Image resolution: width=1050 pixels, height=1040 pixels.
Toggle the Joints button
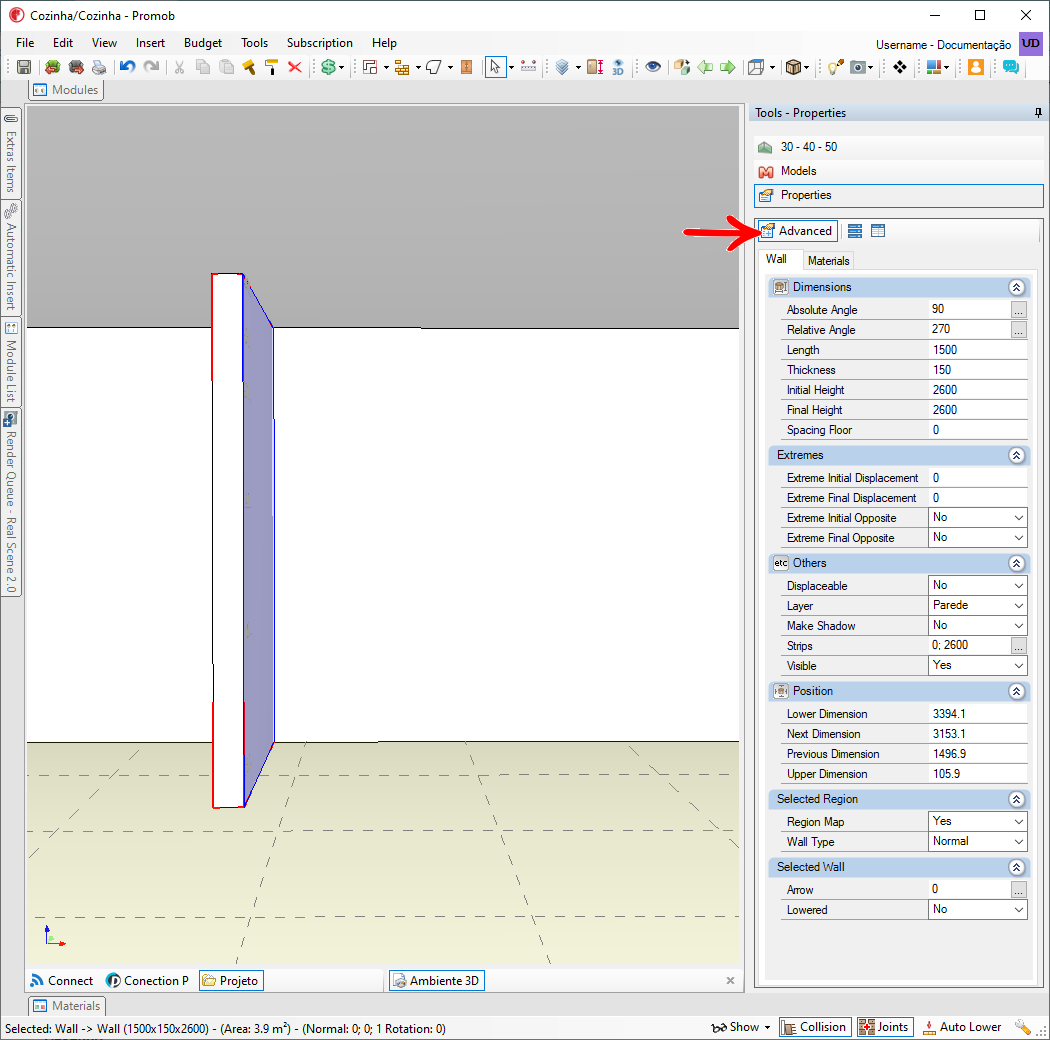click(885, 1027)
